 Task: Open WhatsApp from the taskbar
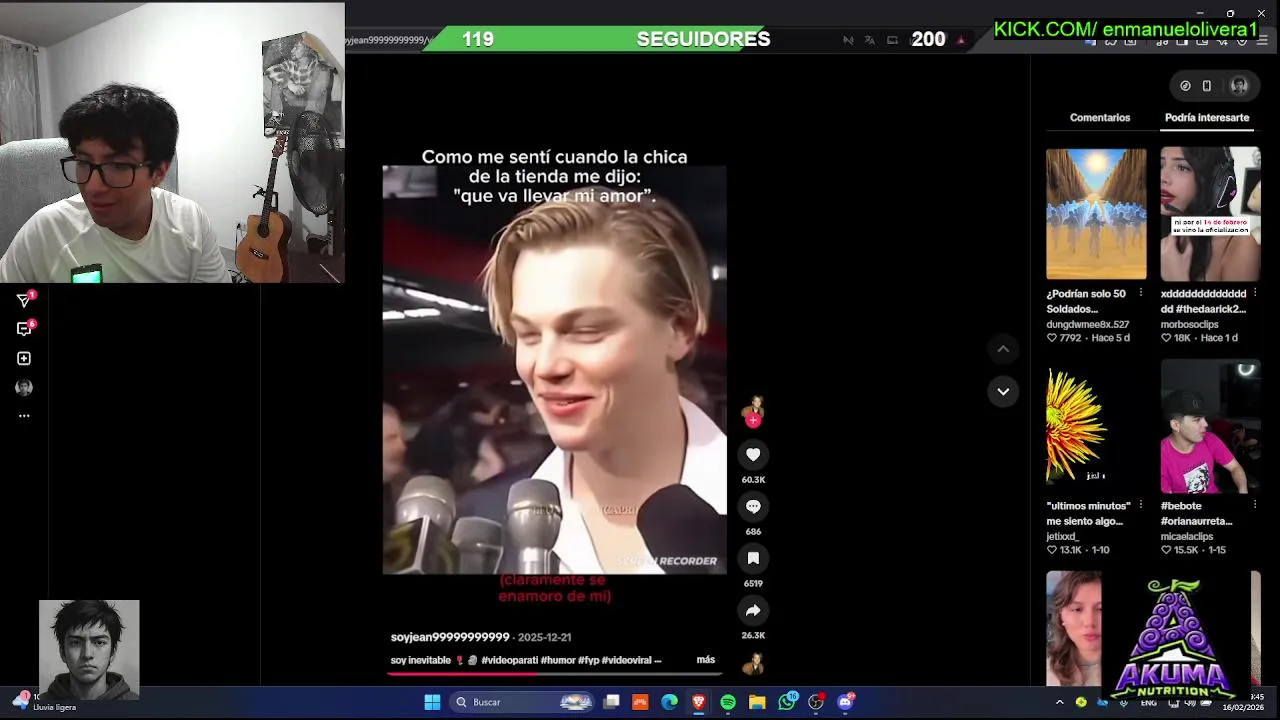pyautogui.click(x=787, y=702)
